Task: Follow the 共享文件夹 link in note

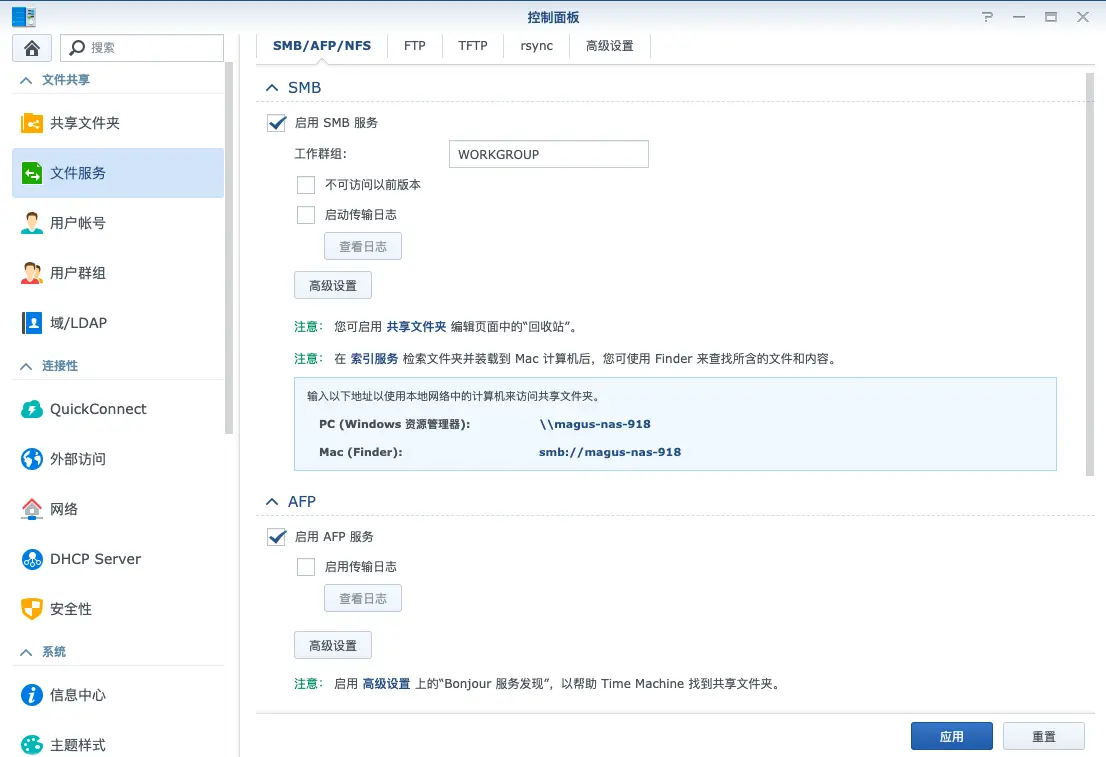Action: coord(416,327)
